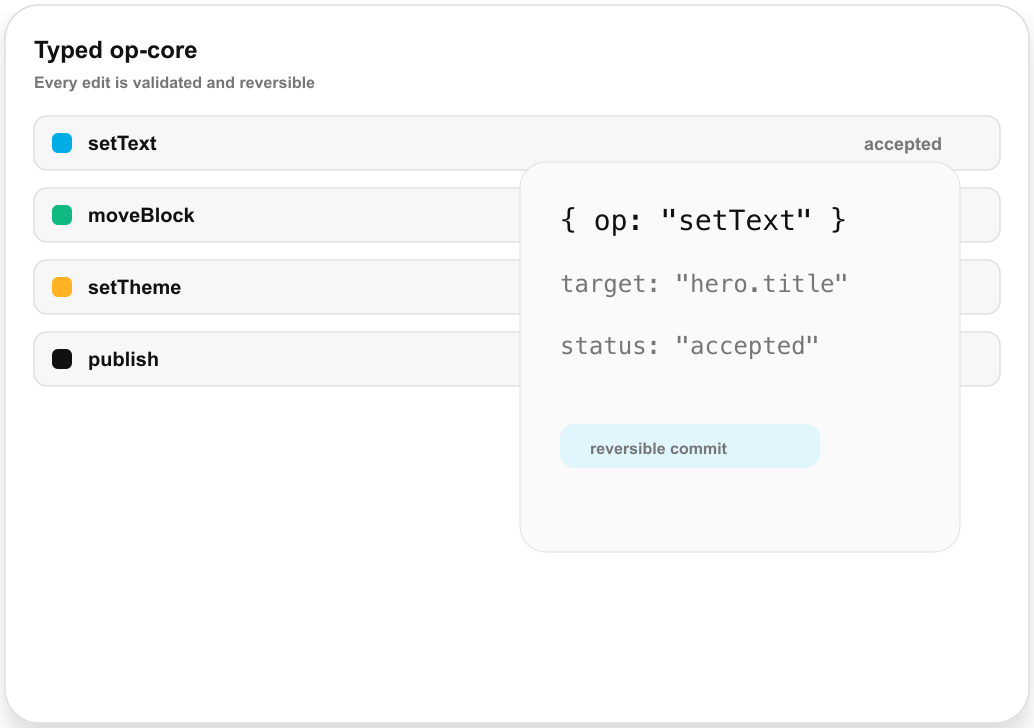
Task: Click the green square beside moveBlock
Action: pyautogui.click(x=62, y=215)
